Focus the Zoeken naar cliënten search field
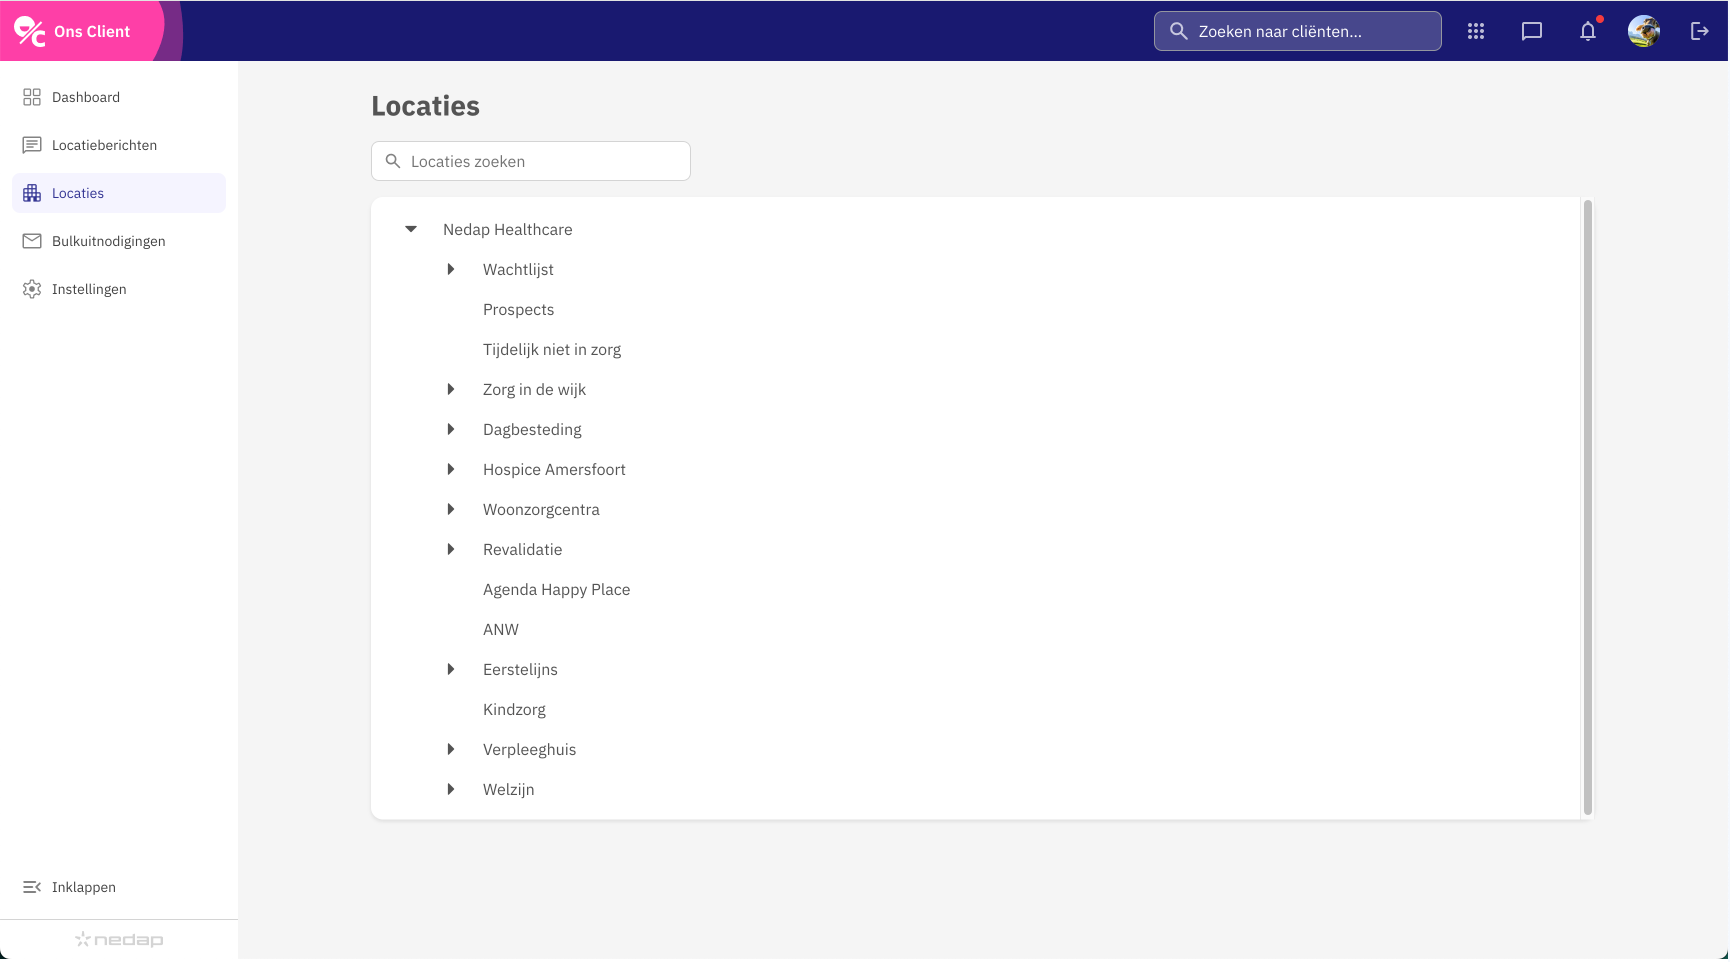Viewport: 1730px width, 962px height. point(1298,31)
